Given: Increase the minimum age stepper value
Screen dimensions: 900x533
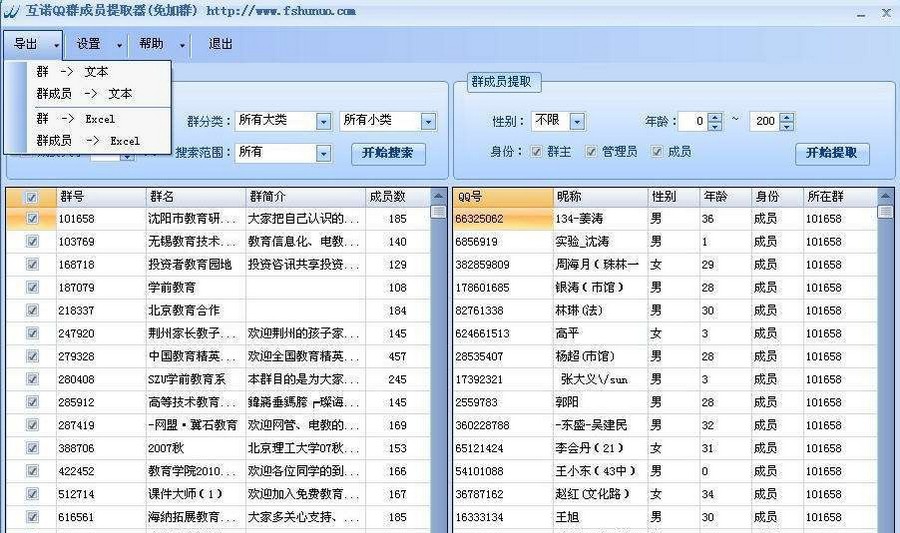Looking at the screenshot, I should (x=715, y=116).
